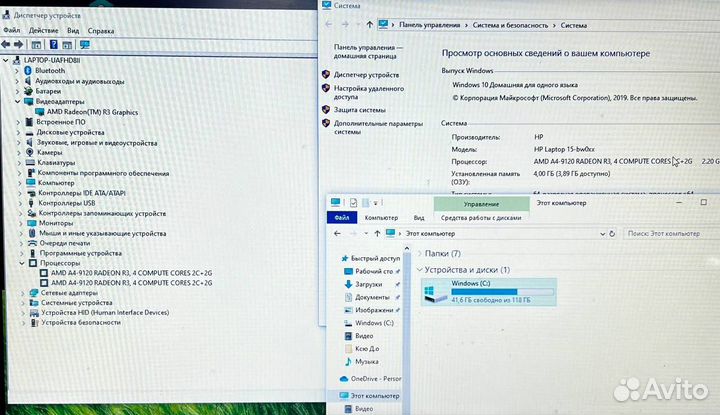Select the Мыши и иные указывающие устройства icon
This screenshot has width=720, height=415.
32,233
